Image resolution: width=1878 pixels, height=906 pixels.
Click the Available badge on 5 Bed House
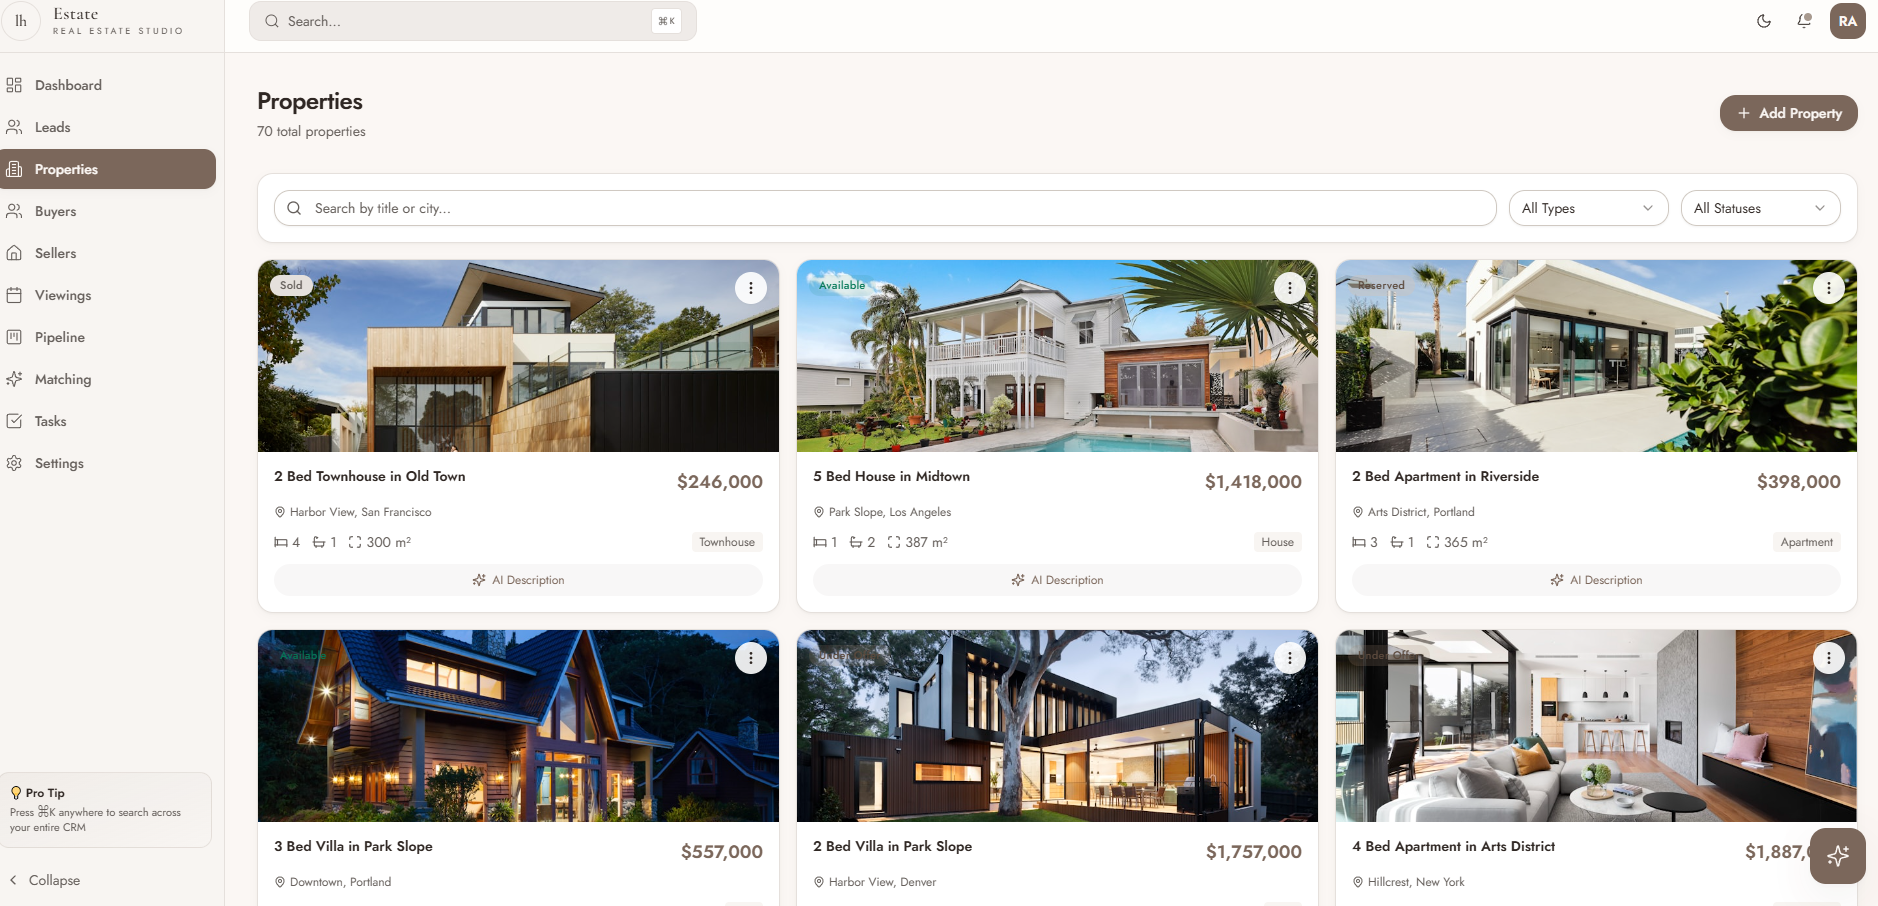(842, 285)
